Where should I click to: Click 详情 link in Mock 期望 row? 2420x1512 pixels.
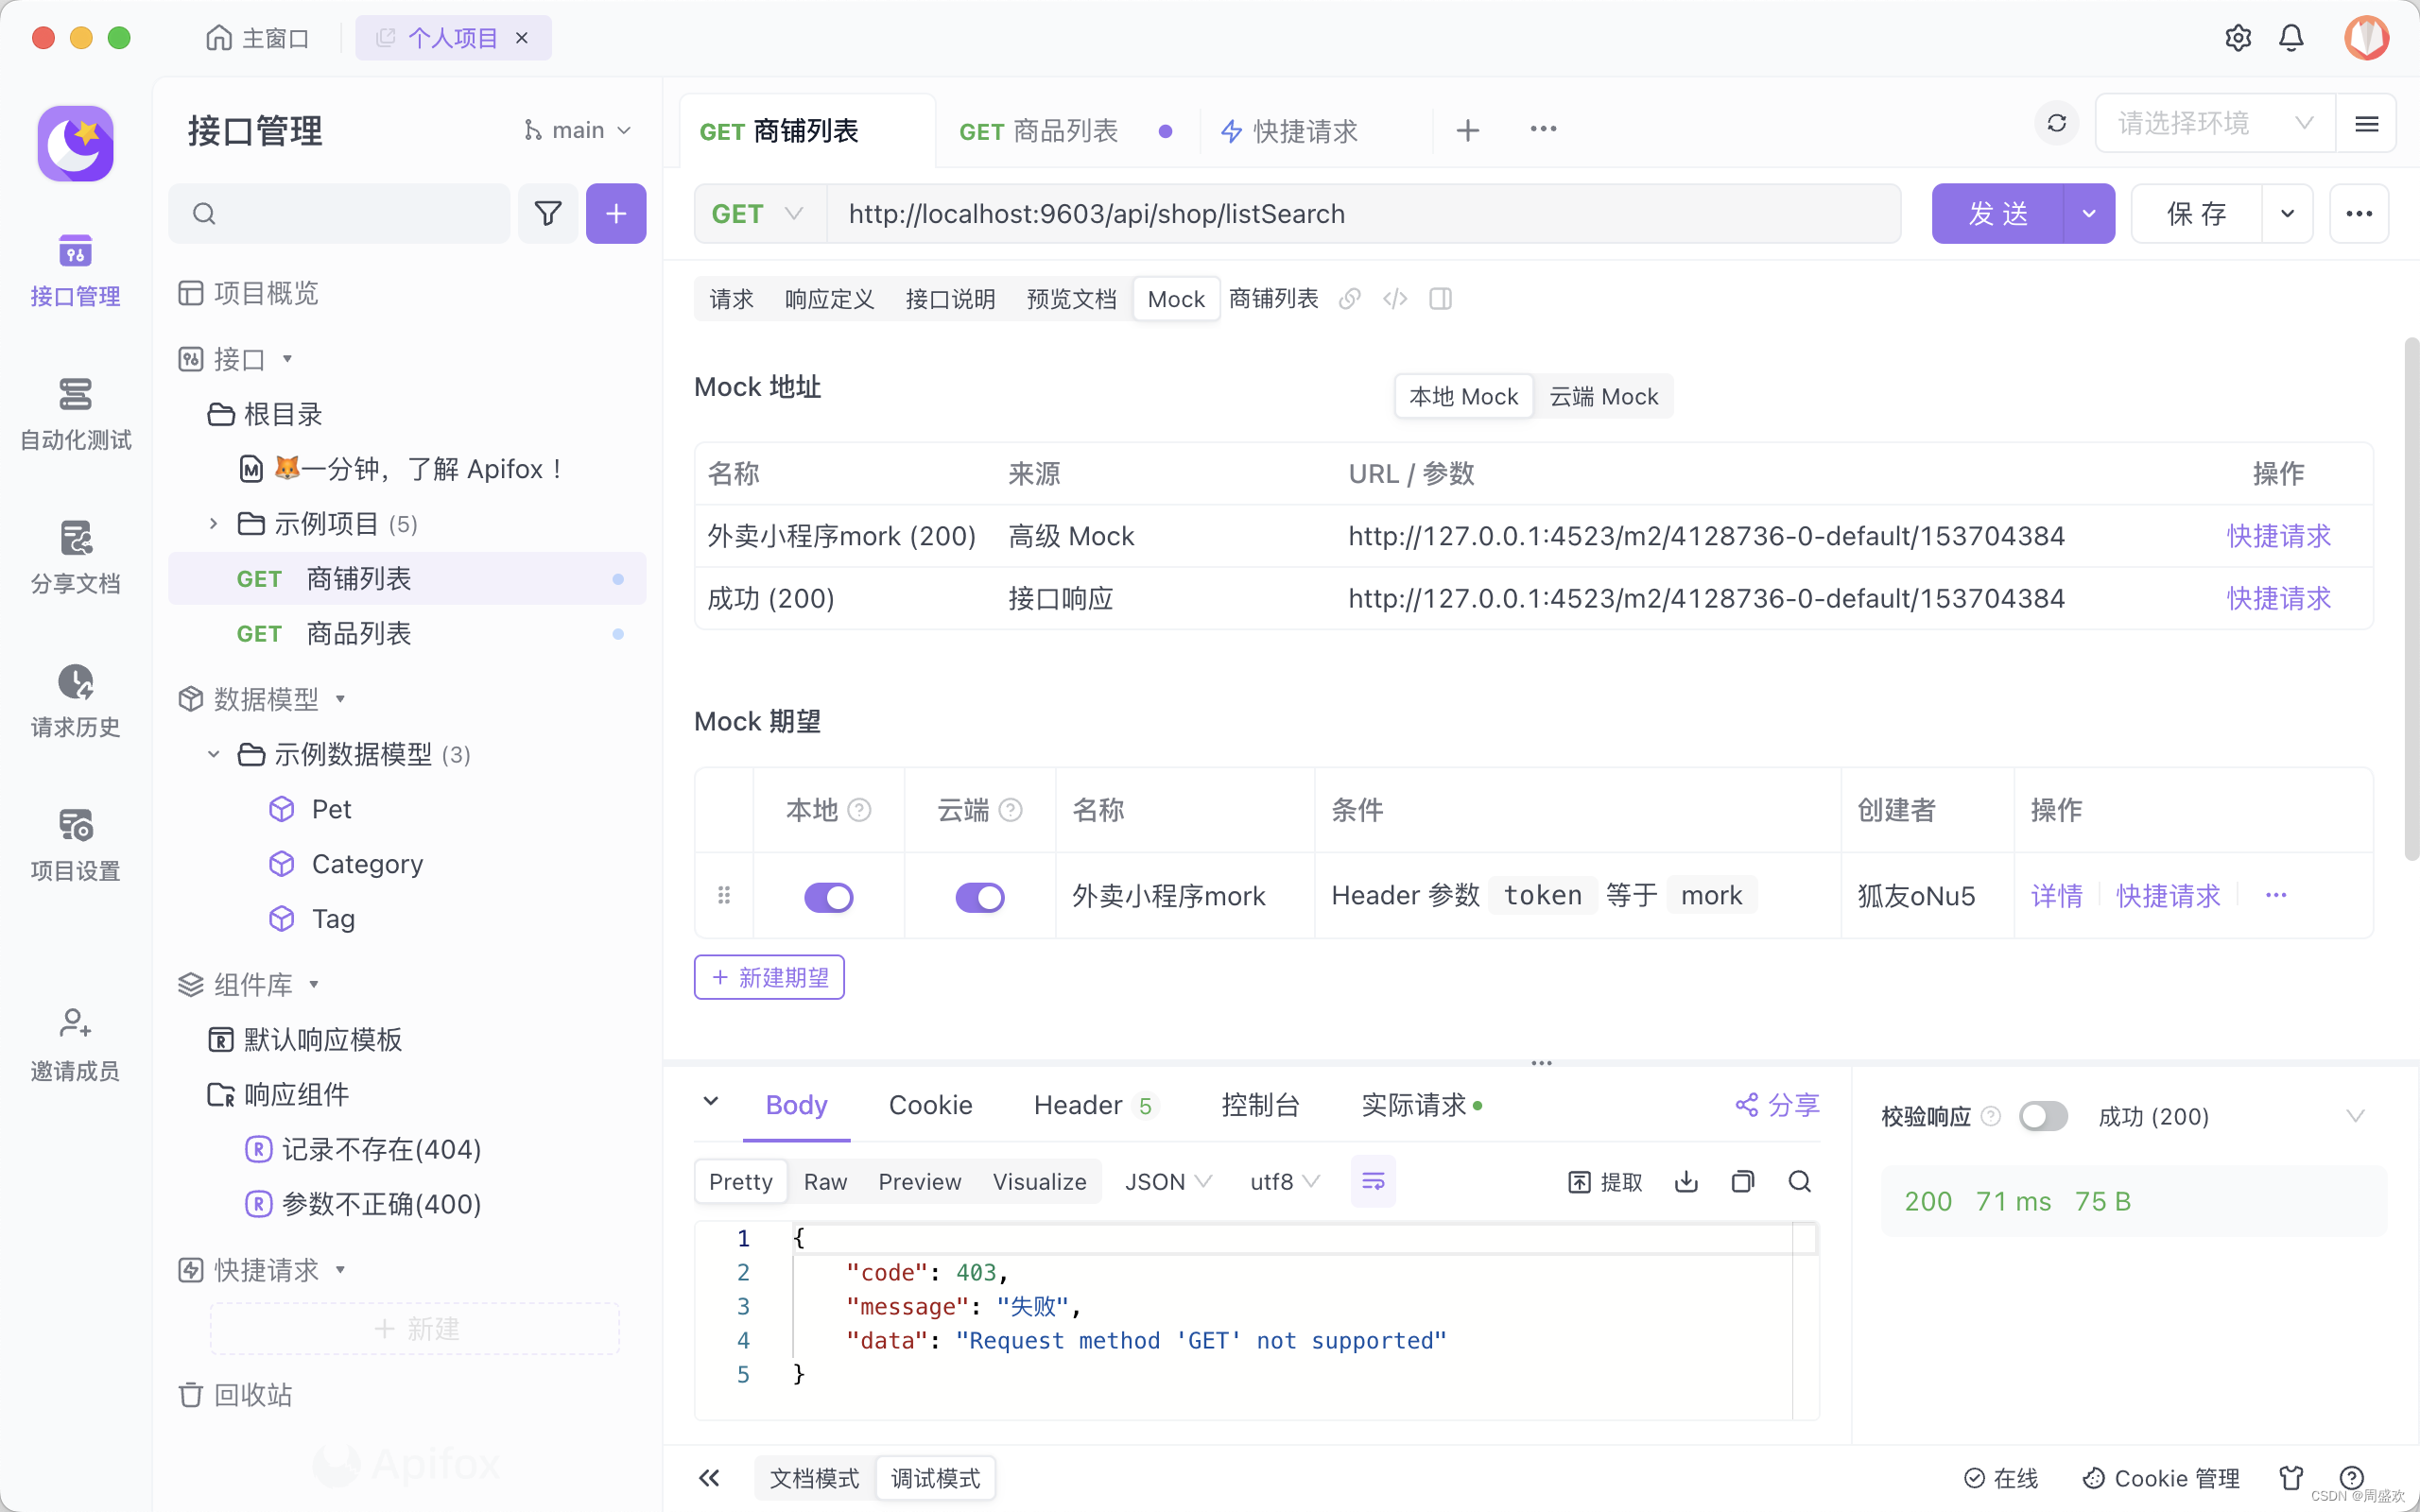[x=2056, y=895]
